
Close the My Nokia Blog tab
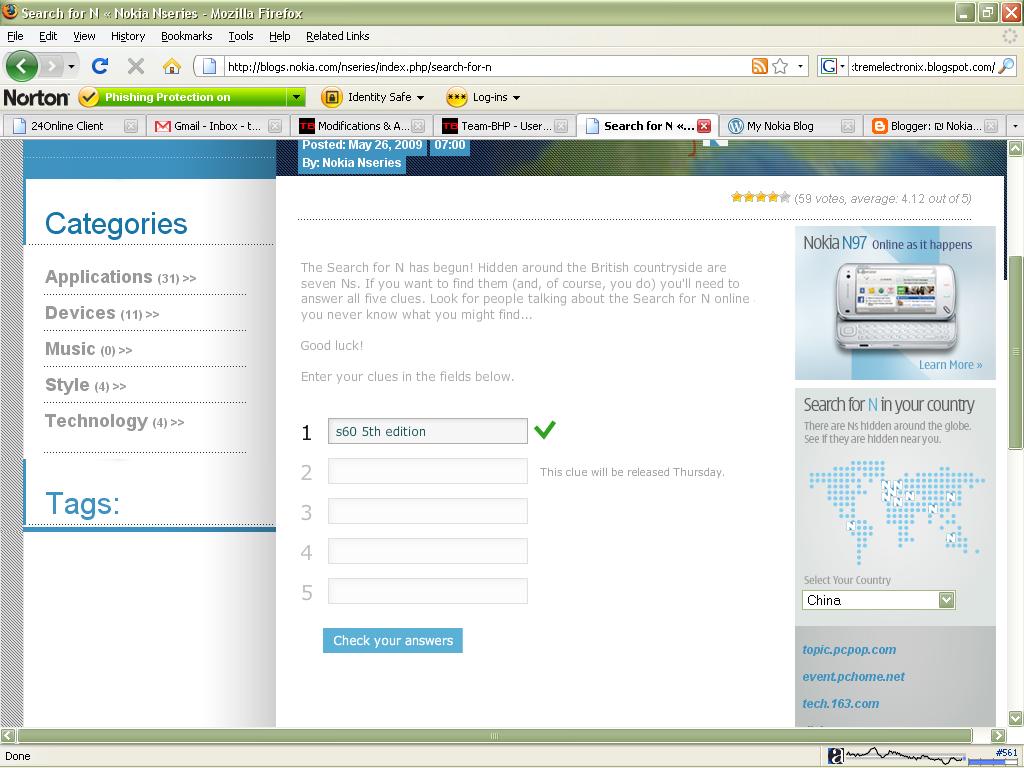tap(848, 126)
